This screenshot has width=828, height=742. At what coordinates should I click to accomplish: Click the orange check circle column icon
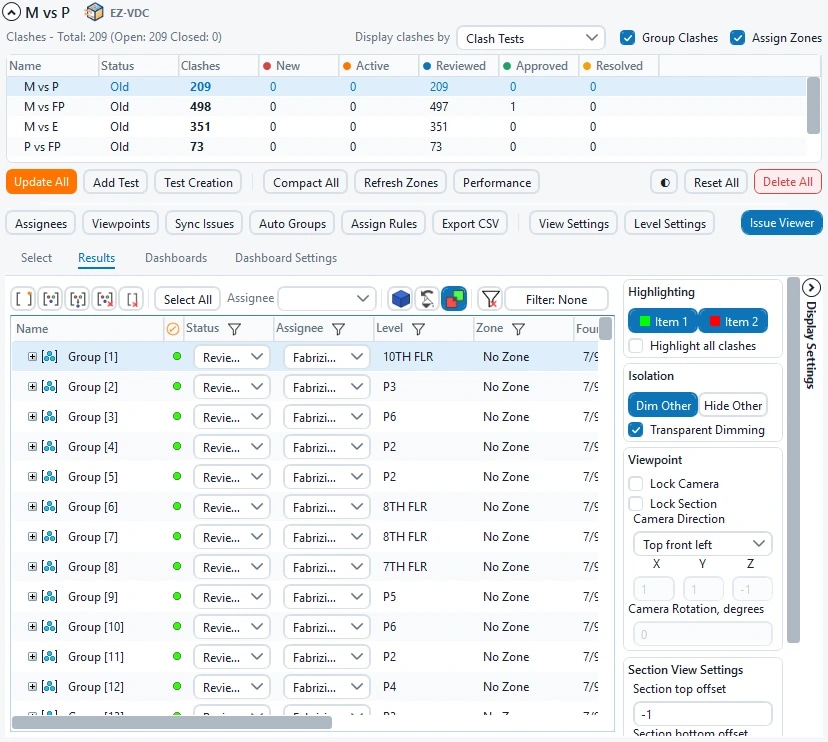pyautogui.click(x=173, y=329)
